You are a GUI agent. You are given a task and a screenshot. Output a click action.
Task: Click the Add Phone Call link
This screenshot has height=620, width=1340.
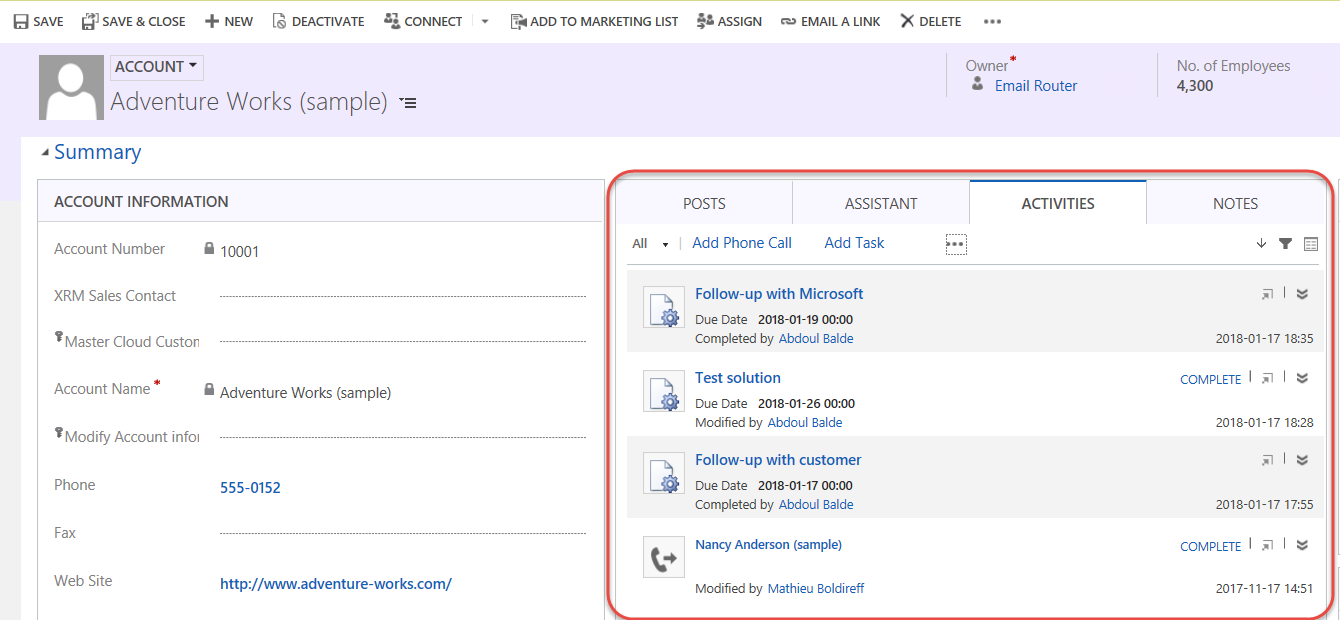click(741, 243)
